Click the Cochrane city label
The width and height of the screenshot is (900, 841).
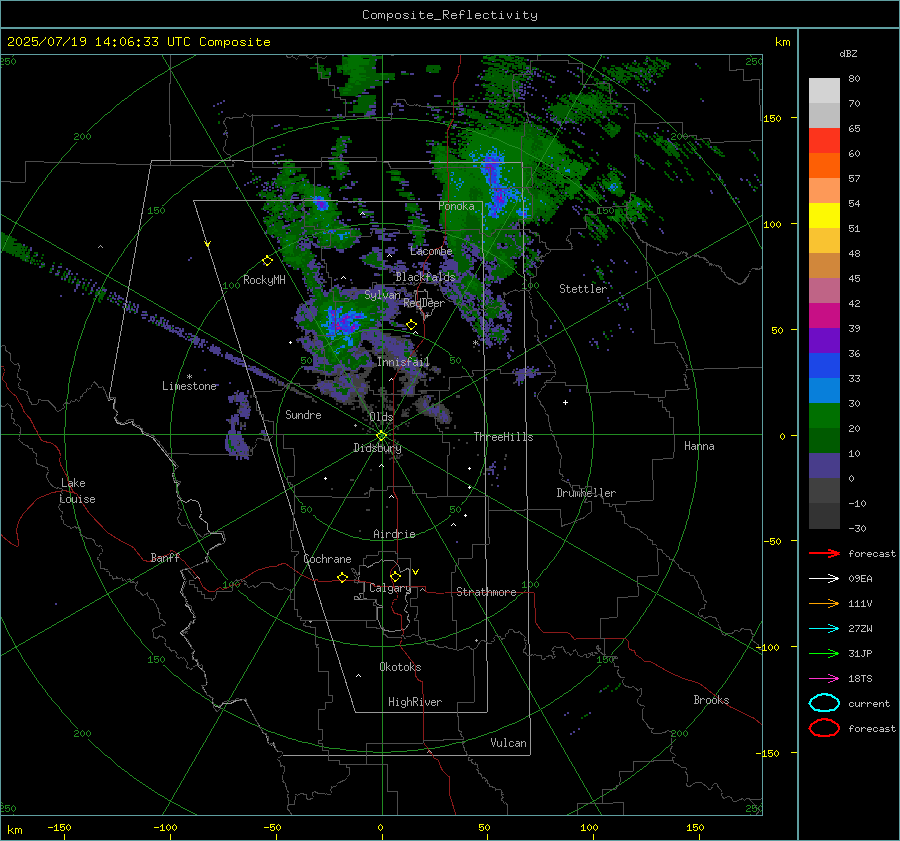327,559
